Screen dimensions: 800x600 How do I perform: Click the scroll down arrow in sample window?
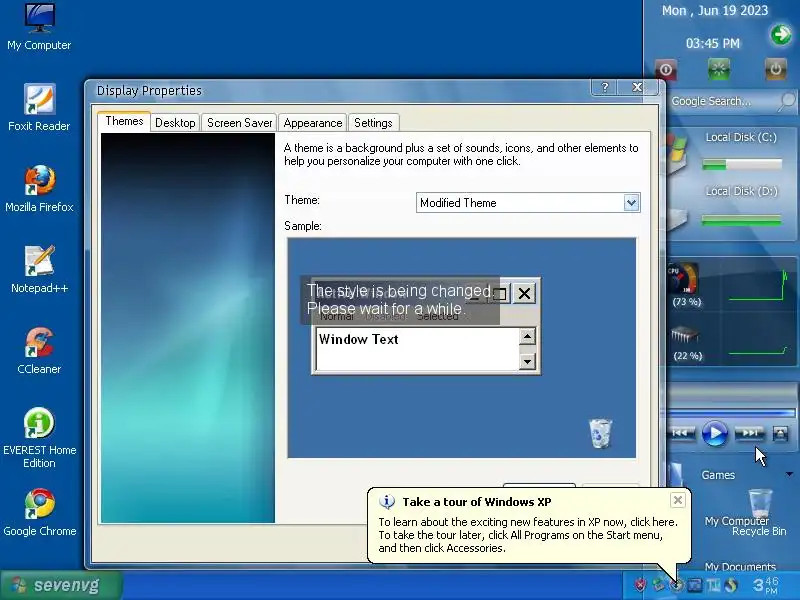(x=527, y=362)
